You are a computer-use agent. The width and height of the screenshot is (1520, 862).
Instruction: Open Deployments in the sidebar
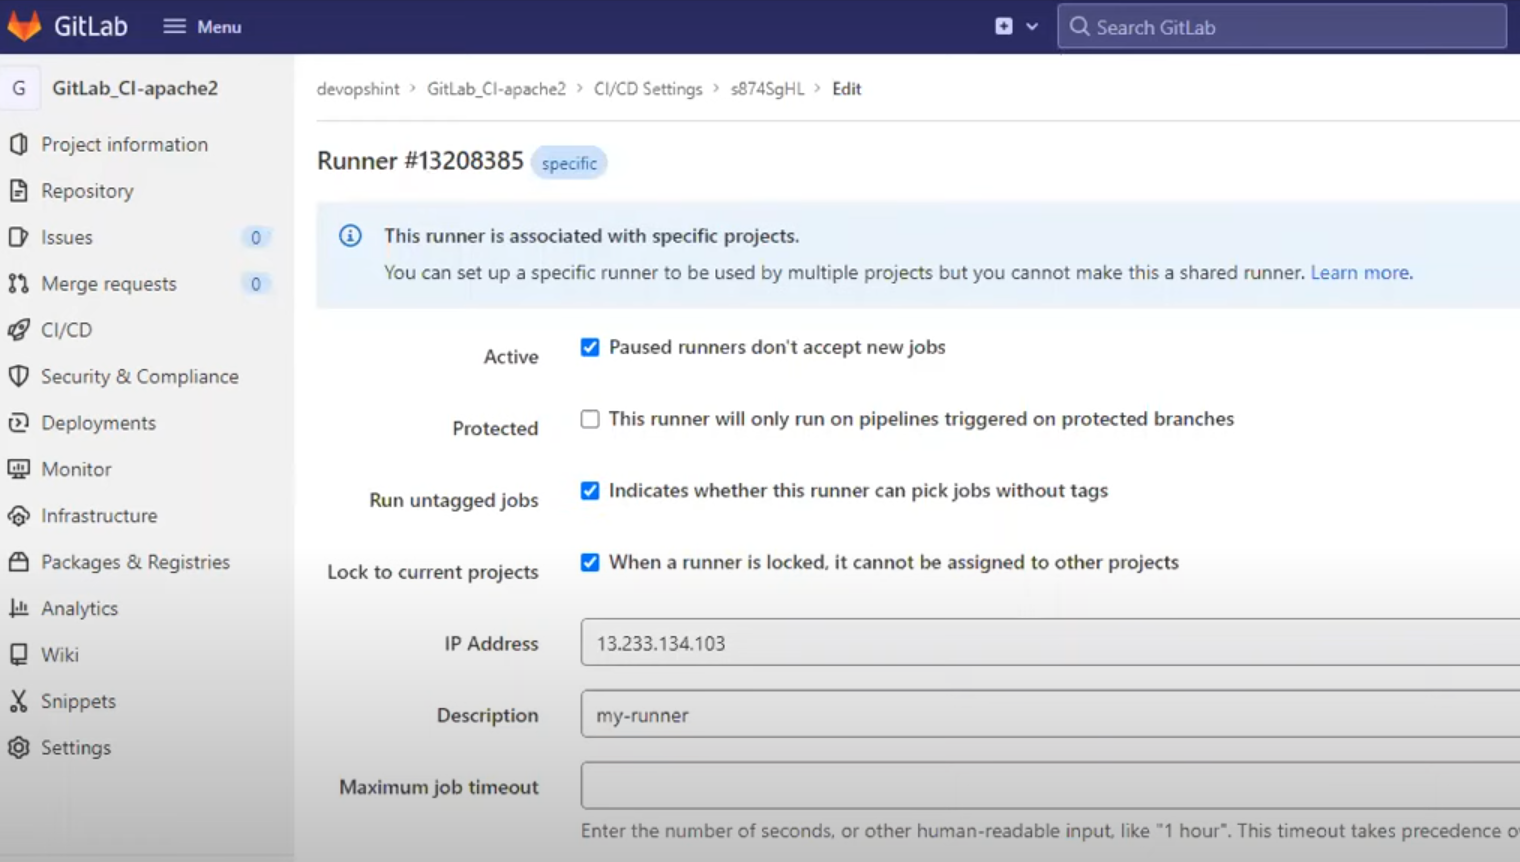[98, 422]
